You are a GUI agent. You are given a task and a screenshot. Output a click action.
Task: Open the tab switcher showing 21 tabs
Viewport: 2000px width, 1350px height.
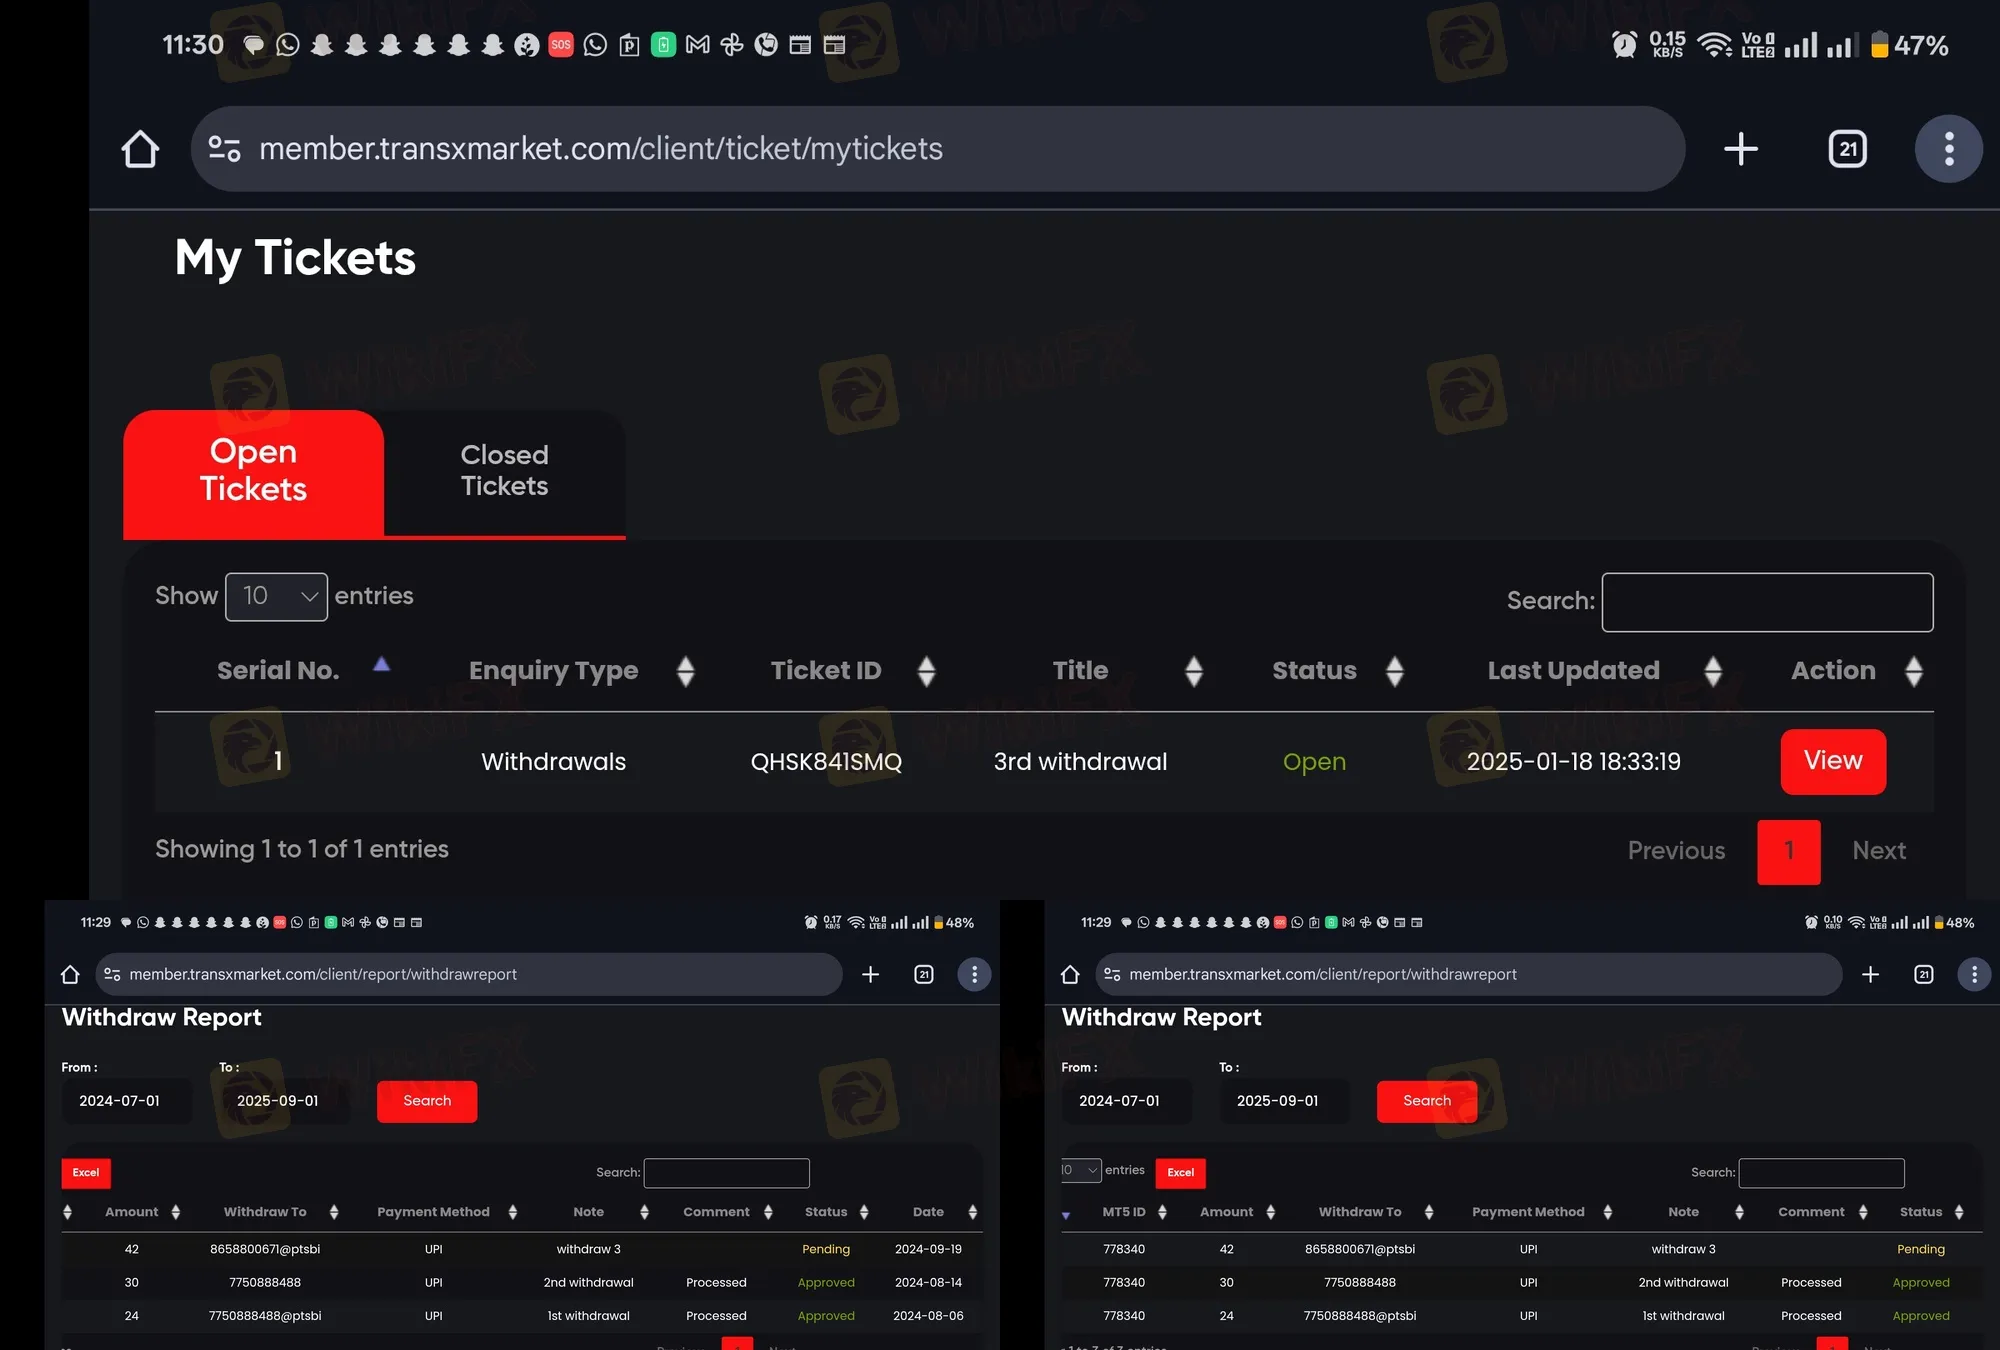[x=1847, y=149]
